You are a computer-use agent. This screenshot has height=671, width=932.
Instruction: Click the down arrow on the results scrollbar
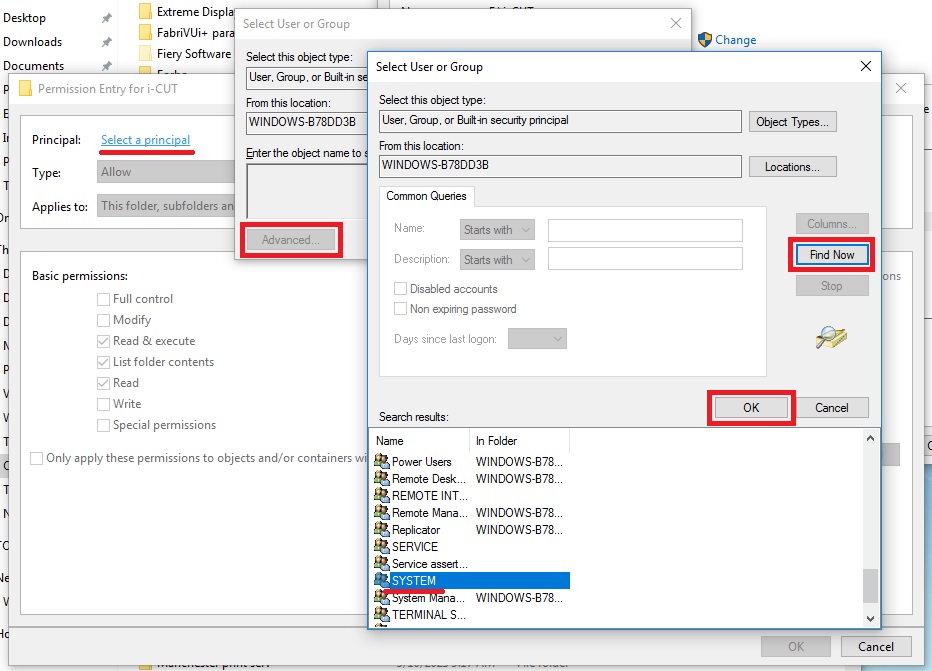(x=869, y=618)
